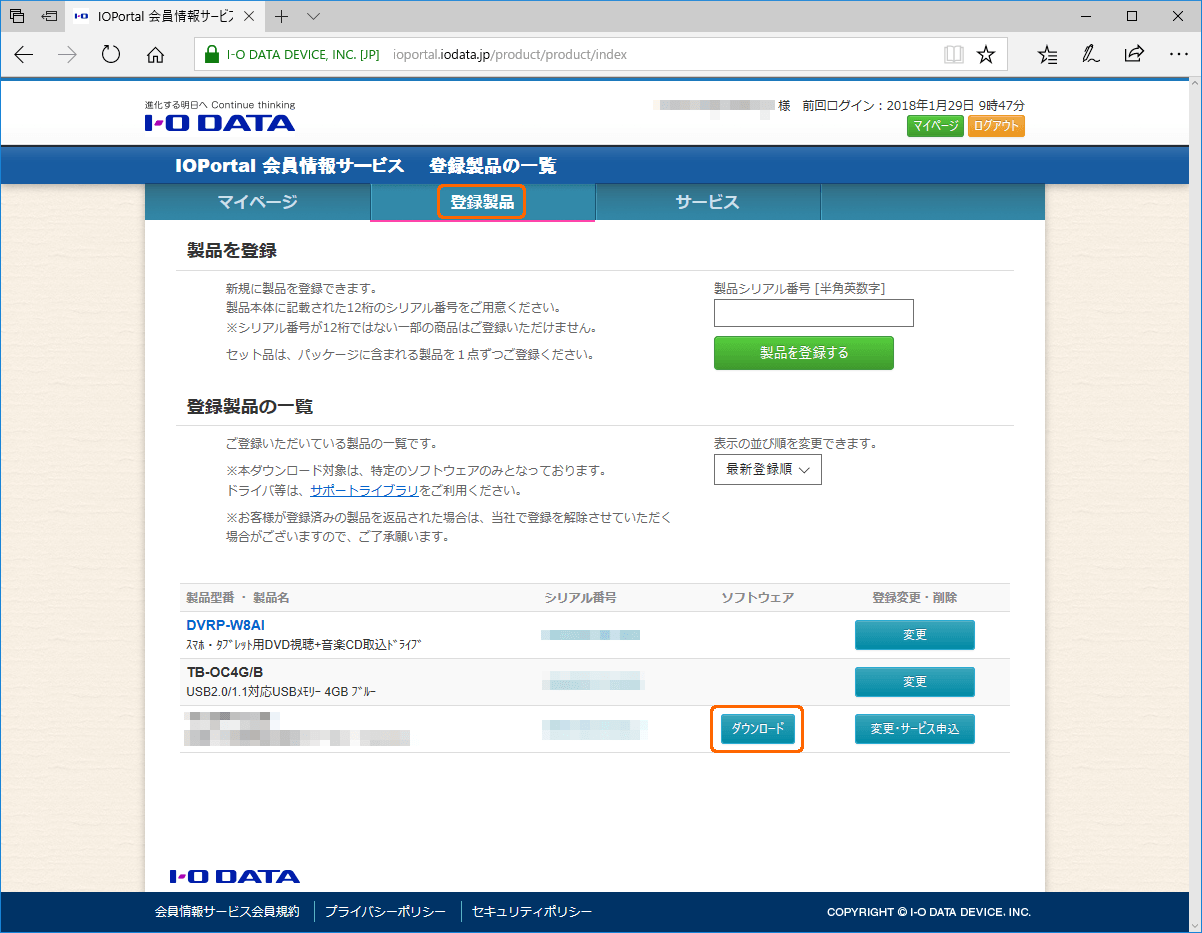The width and height of the screenshot is (1202, 933).
Task: Click the 登録変更・削除 column header
Action: tap(915, 598)
